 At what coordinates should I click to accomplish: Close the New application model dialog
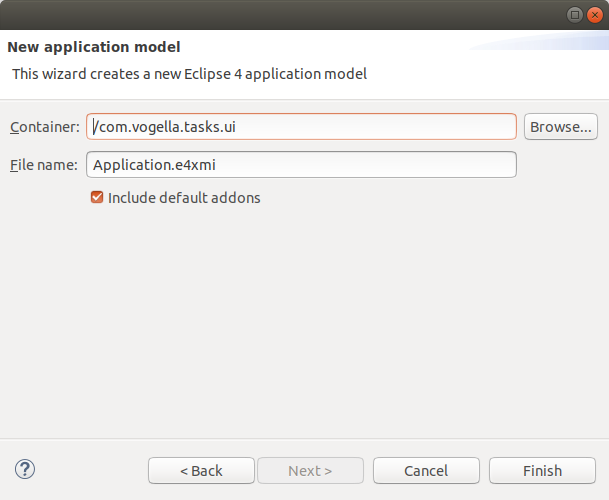[x=595, y=15]
